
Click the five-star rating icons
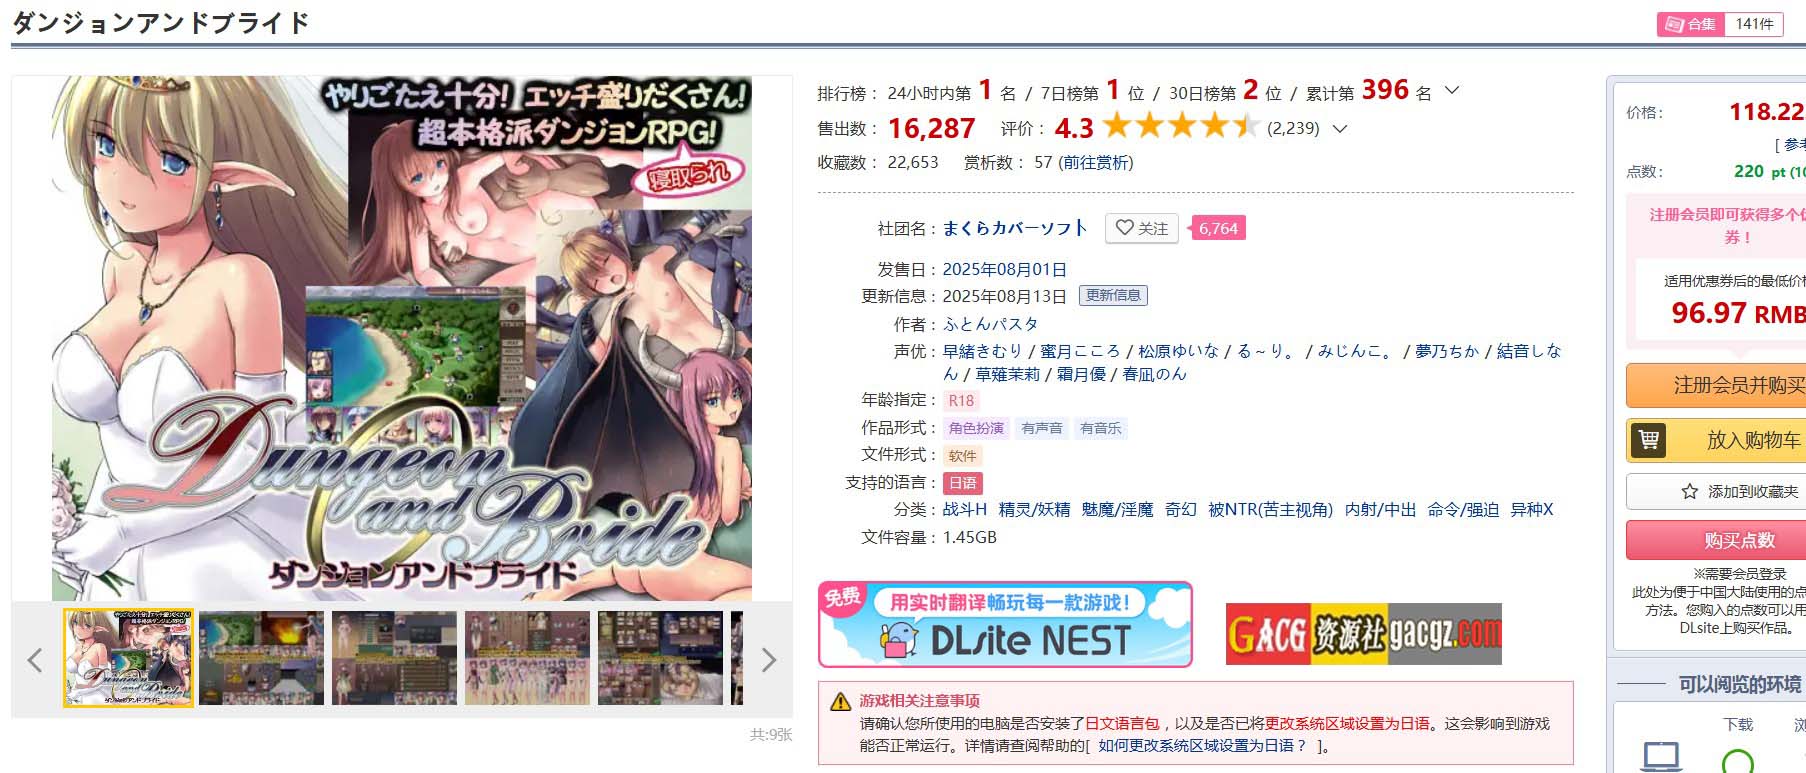click(x=1181, y=127)
